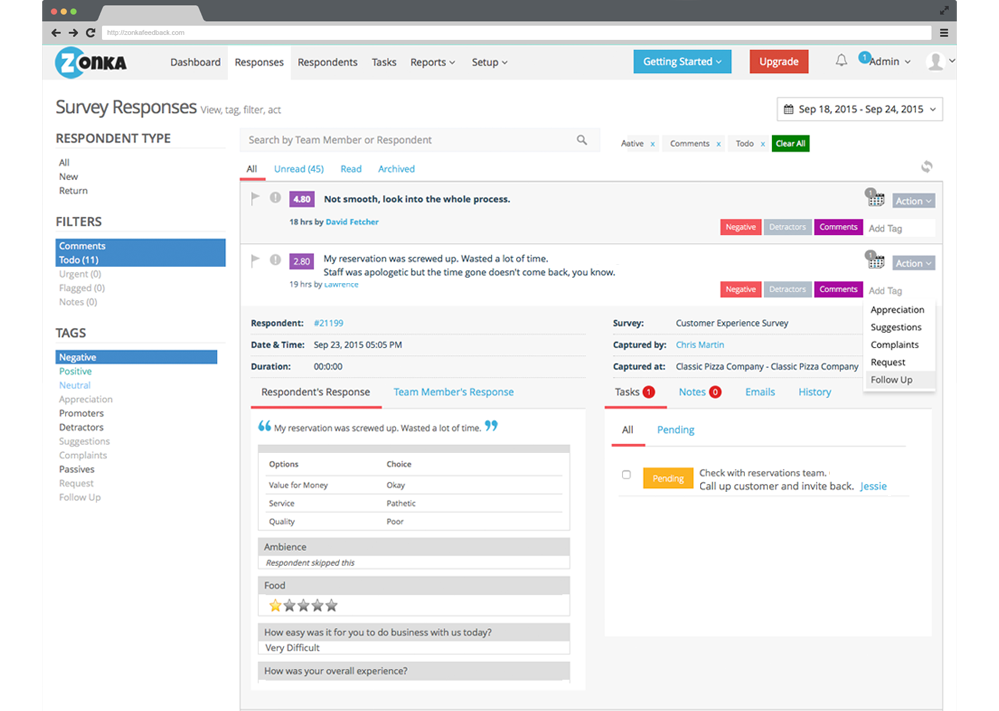The image size is (999, 711).
Task: Click the one-star Food rating
Action: [x=275, y=605]
